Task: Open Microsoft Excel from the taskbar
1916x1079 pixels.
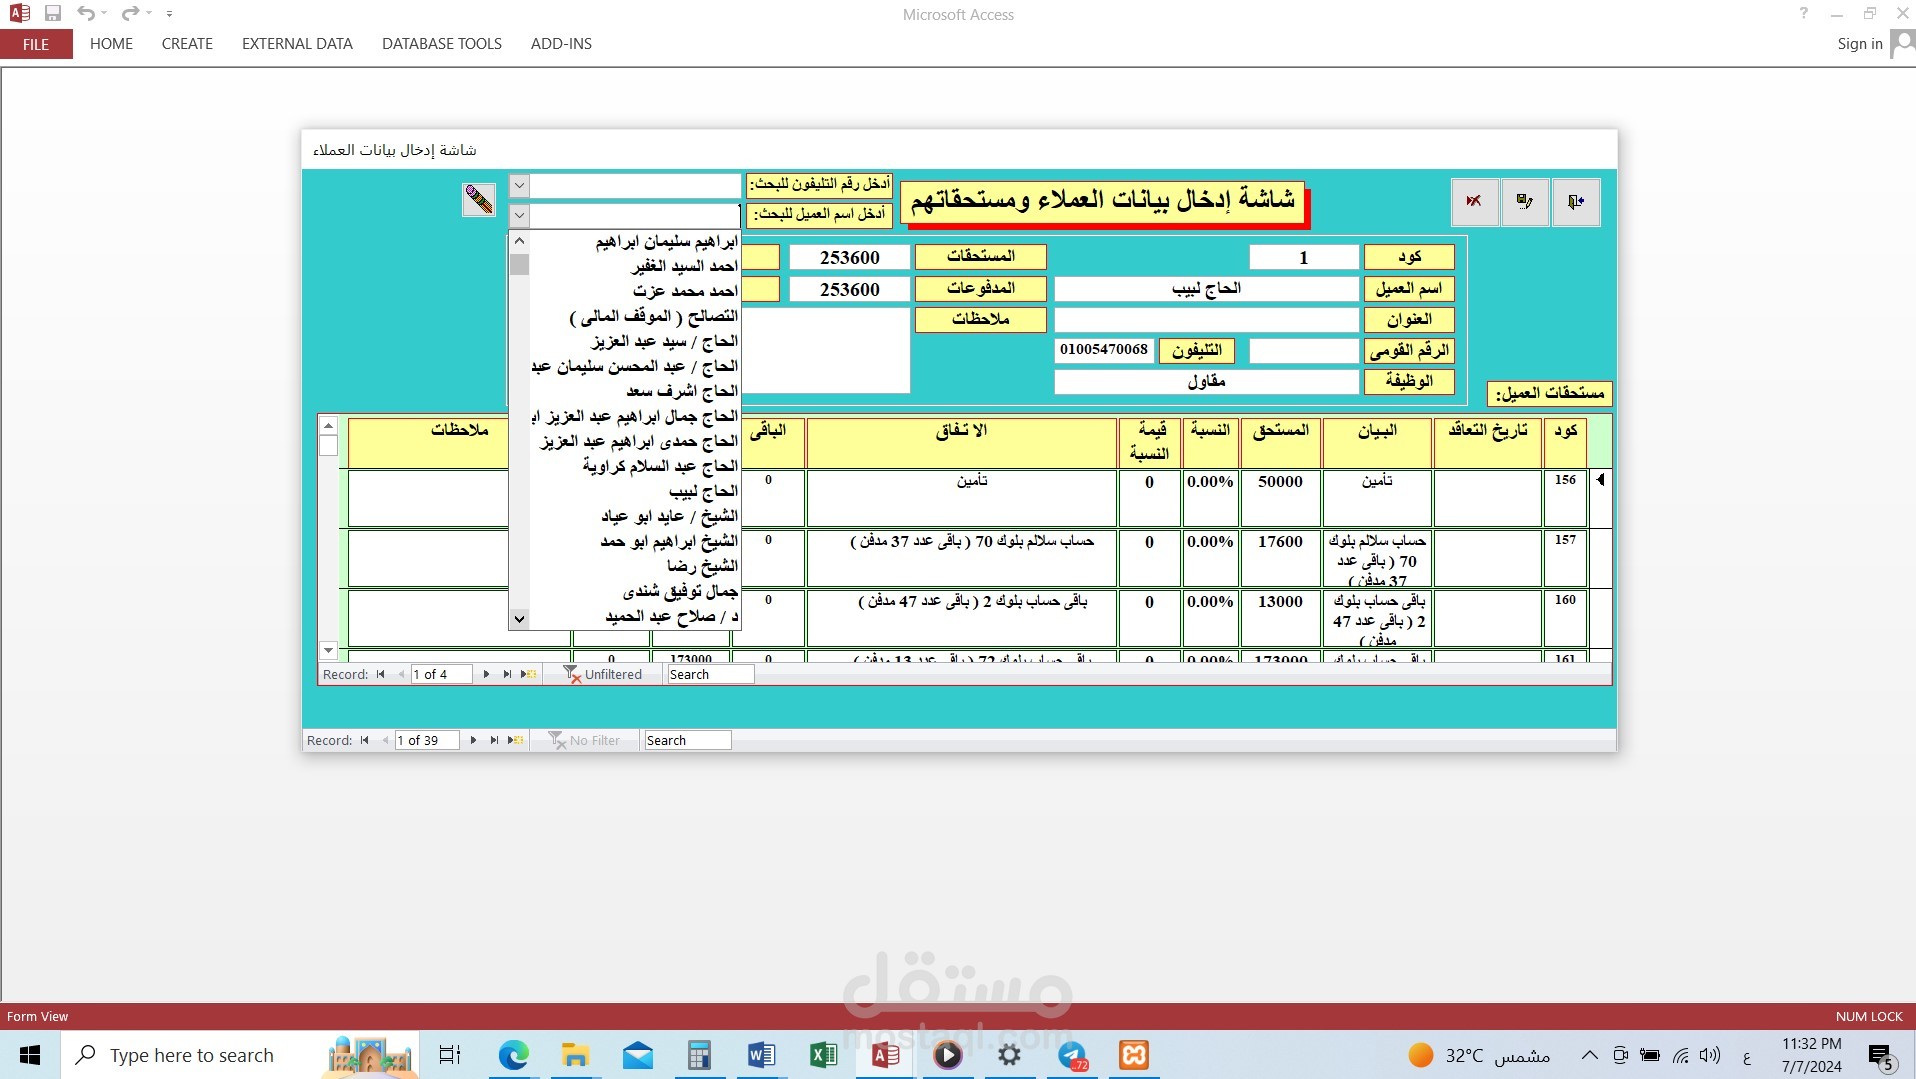Action: point(823,1055)
